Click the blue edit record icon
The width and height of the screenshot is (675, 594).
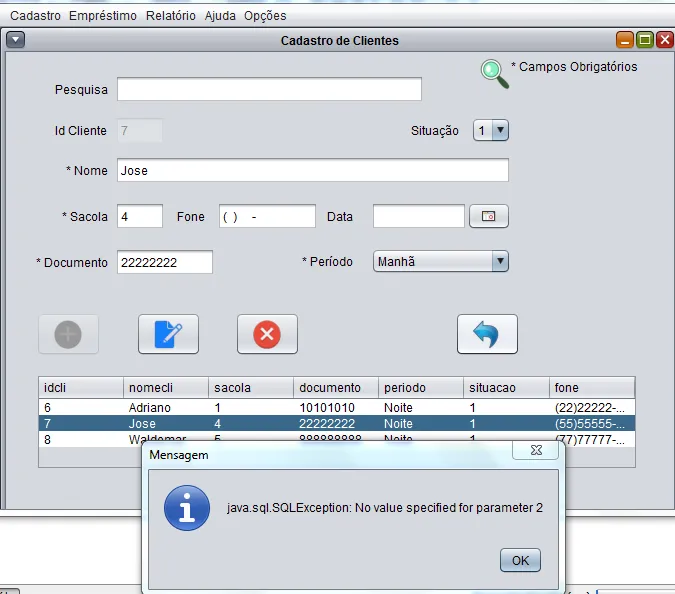click(x=168, y=334)
